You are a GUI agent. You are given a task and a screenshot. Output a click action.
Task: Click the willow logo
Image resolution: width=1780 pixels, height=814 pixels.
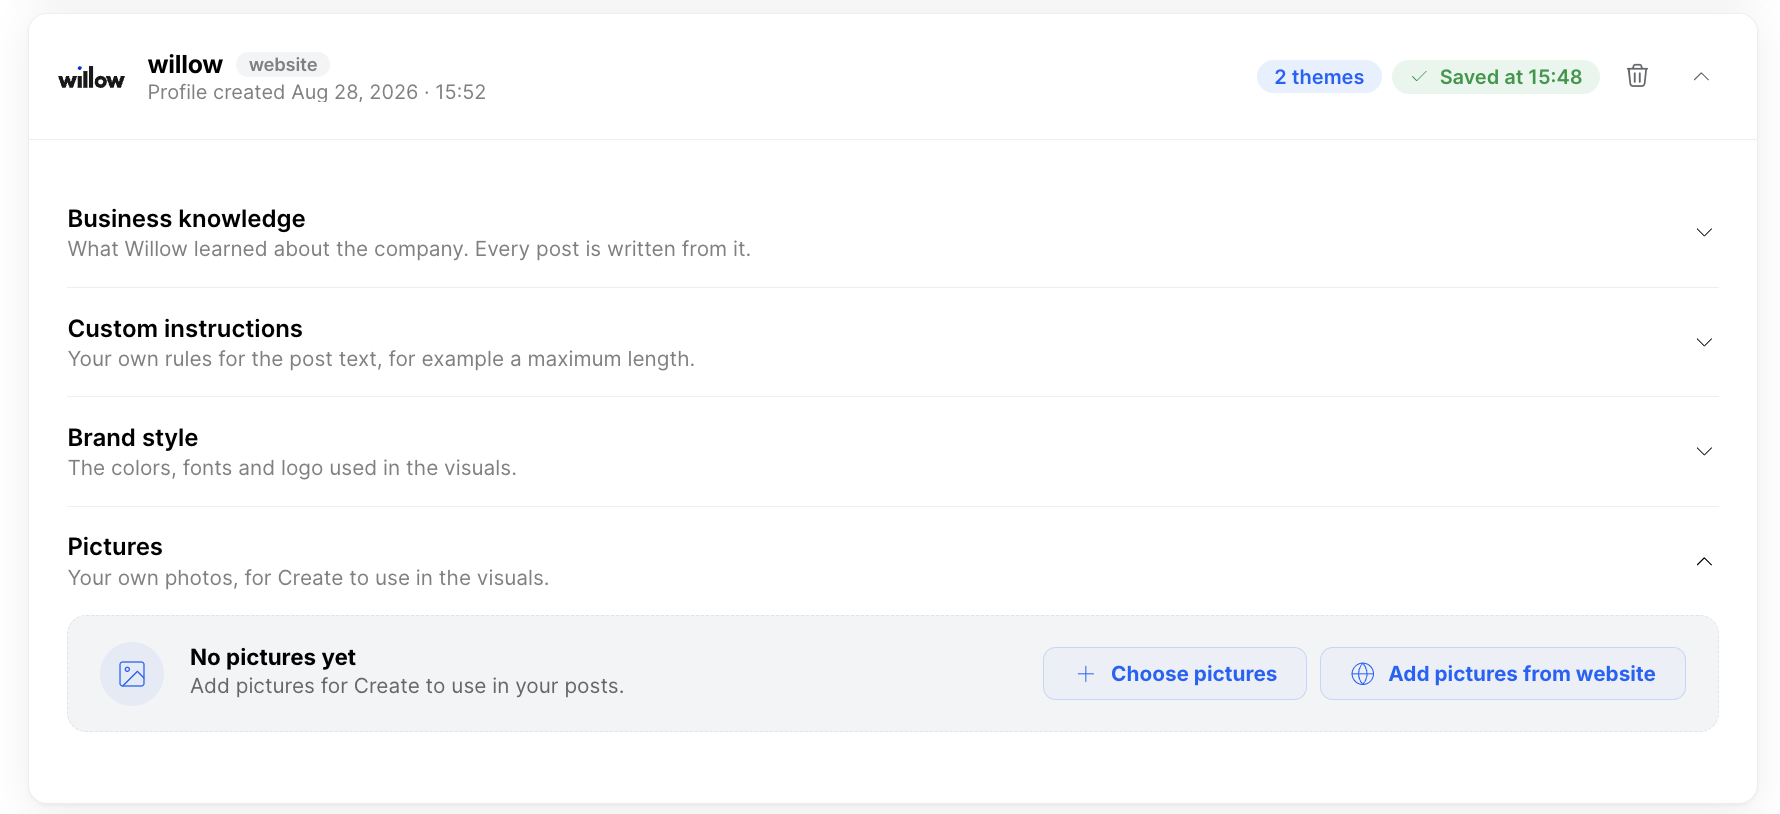point(91,77)
